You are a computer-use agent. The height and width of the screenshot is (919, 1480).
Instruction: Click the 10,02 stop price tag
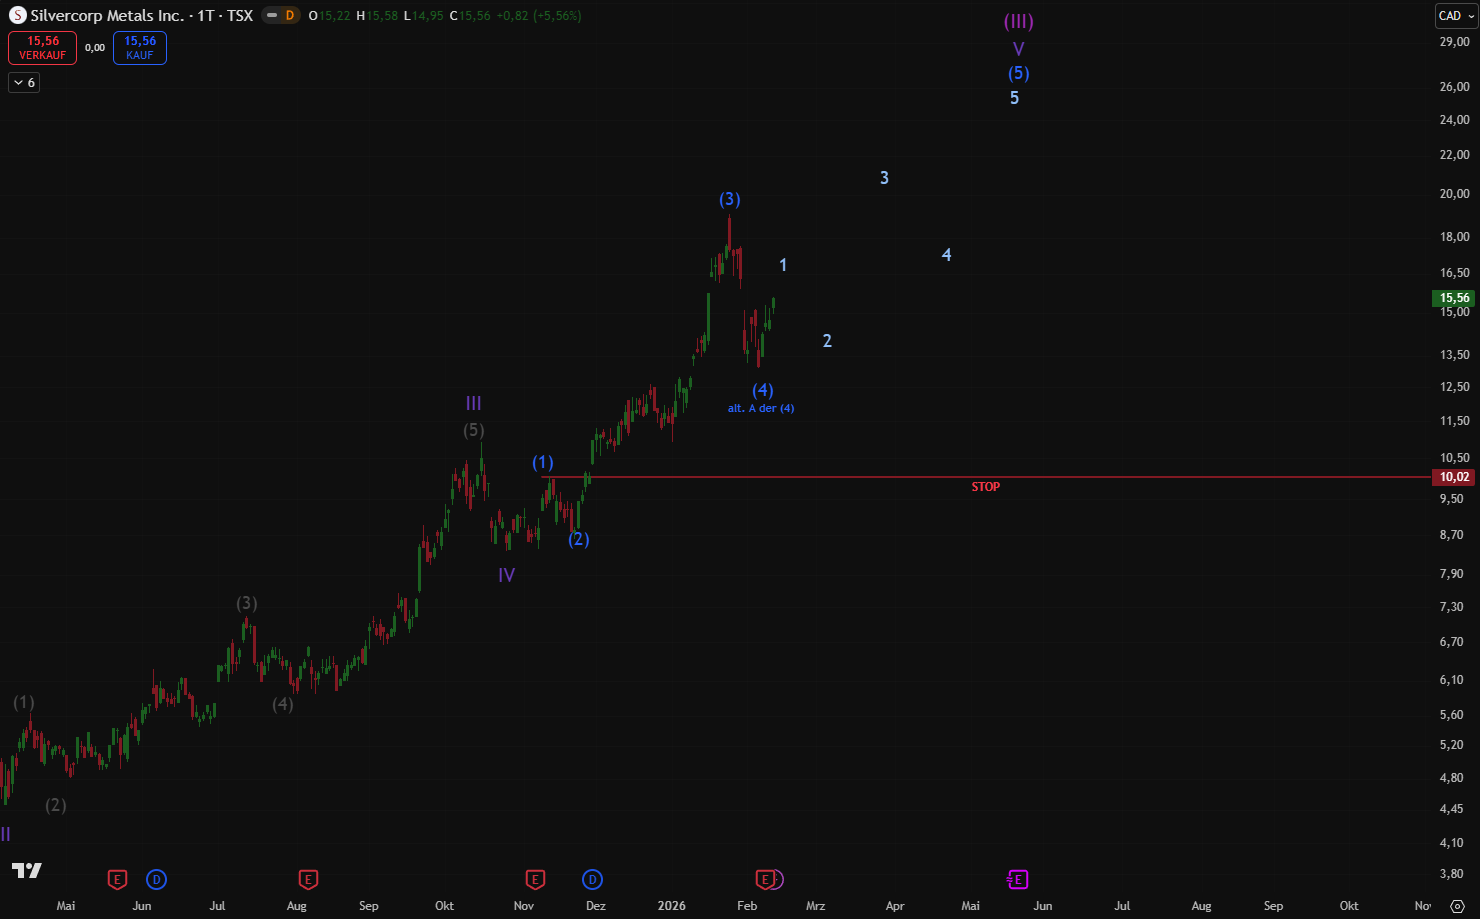click(x=1454, y=477)
